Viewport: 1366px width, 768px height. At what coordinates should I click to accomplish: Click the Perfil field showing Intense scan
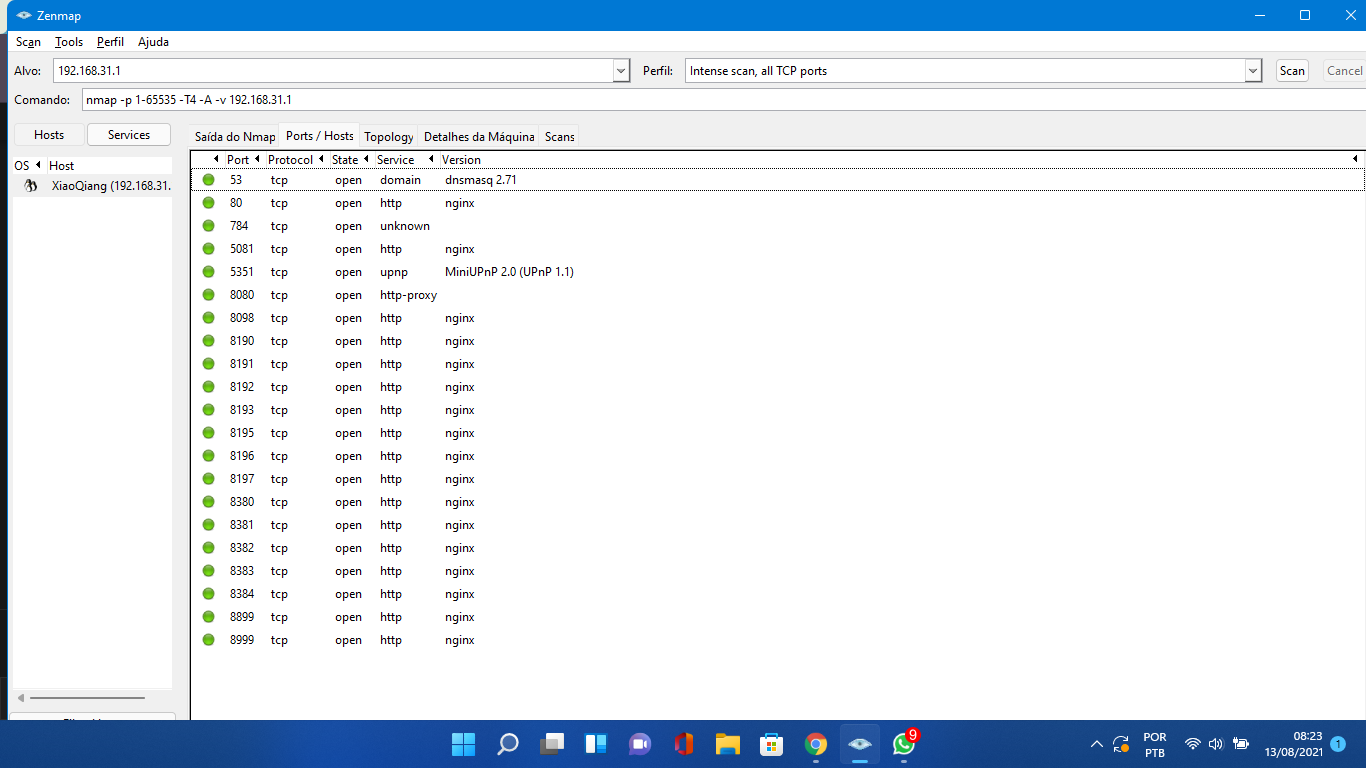[965, 71]
